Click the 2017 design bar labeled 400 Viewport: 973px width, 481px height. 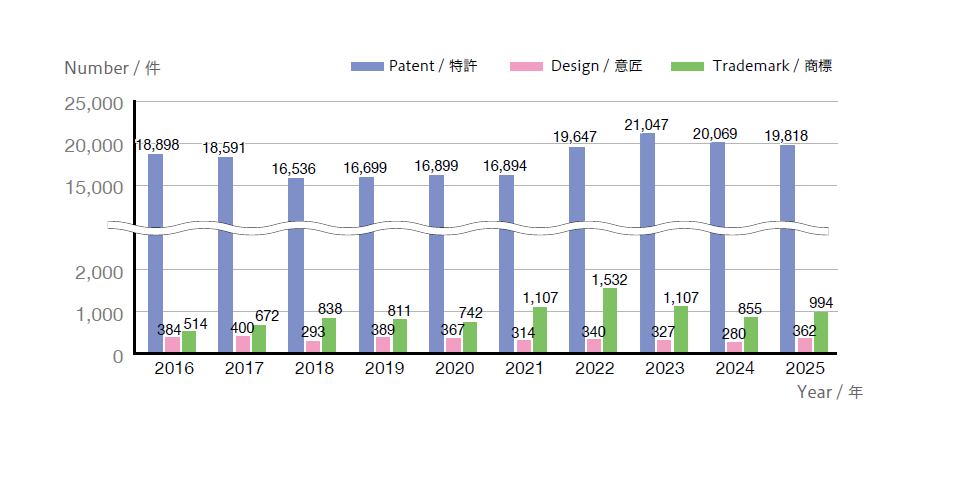[243, 344]
